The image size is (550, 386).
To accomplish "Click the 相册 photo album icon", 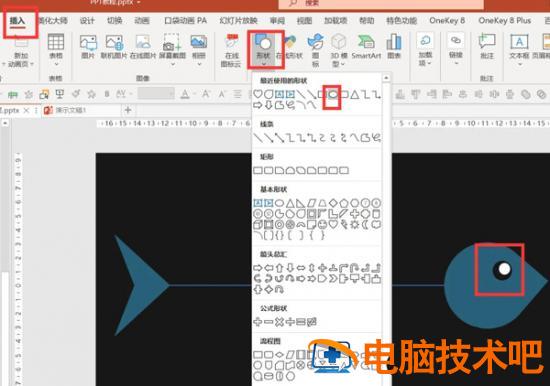I will pos(199,42).
